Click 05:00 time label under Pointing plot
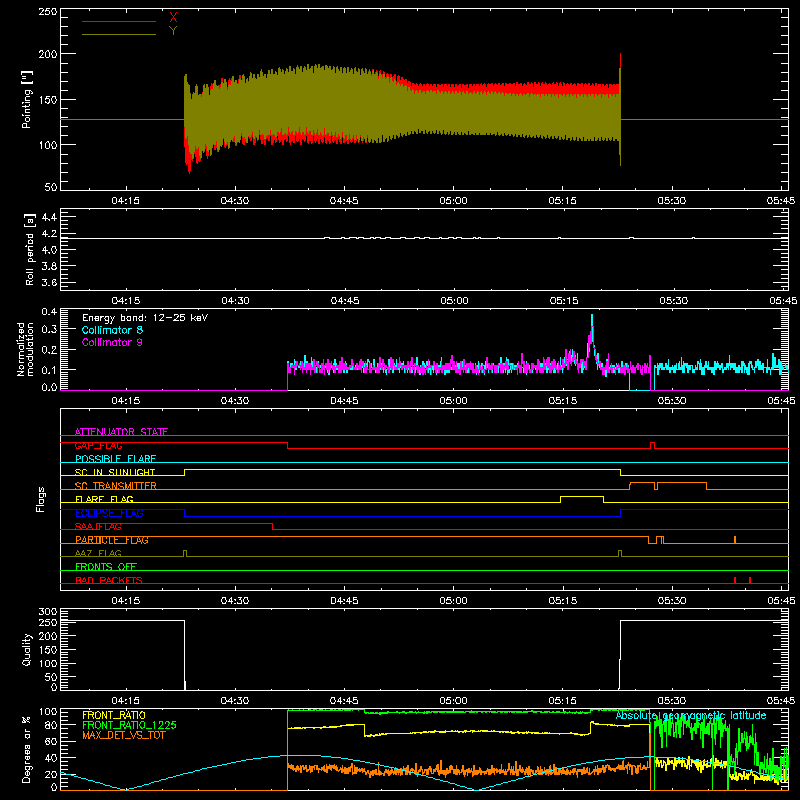This screenshot has height=800, width=800. click(x=453, y=201)
